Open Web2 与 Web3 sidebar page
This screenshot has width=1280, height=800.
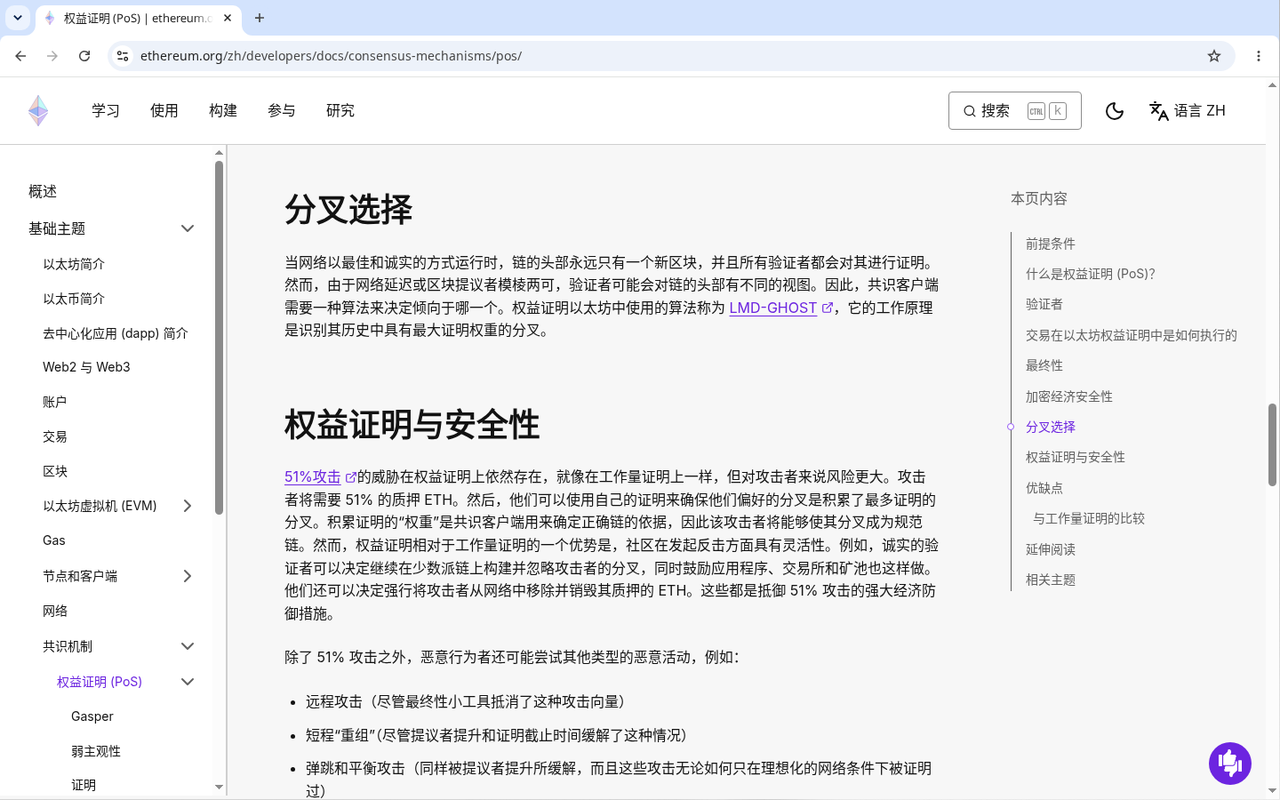[x=86, y=367]
